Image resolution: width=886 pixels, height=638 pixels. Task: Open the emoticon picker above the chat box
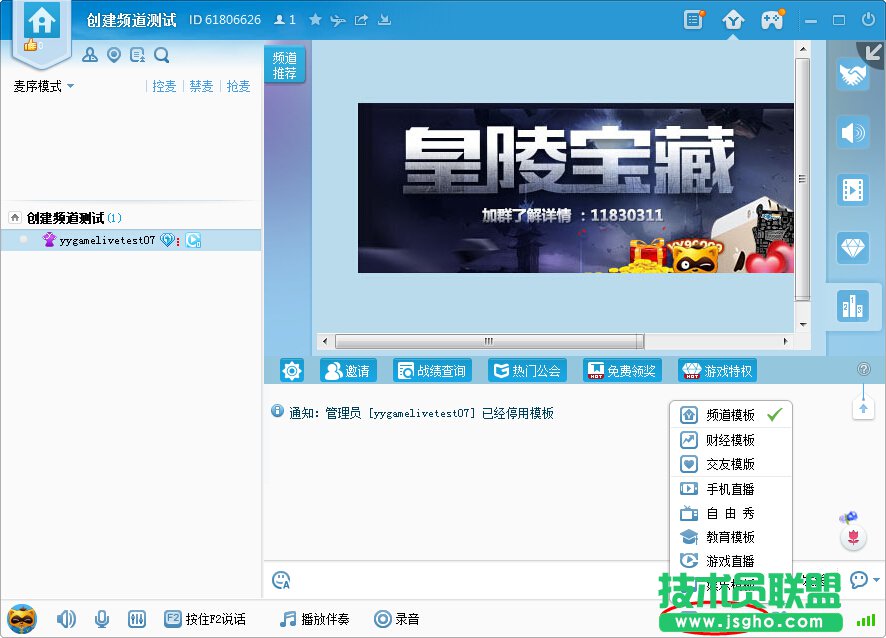pos(281,580)
